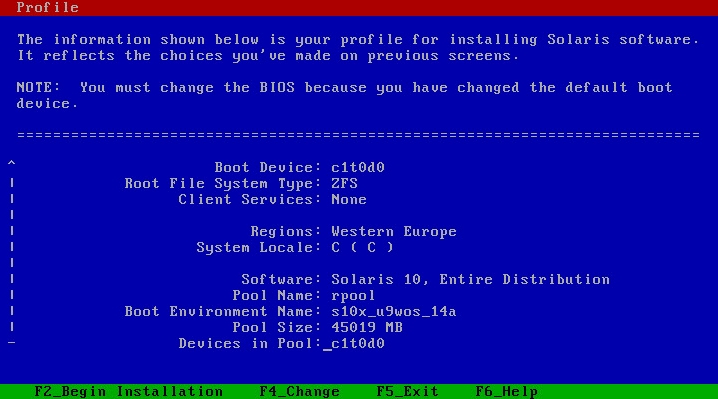The width and height of the screenshot is (718, 399).
Task: Select Boot Device value c1t0d0
Action: [x=358, y=167]
